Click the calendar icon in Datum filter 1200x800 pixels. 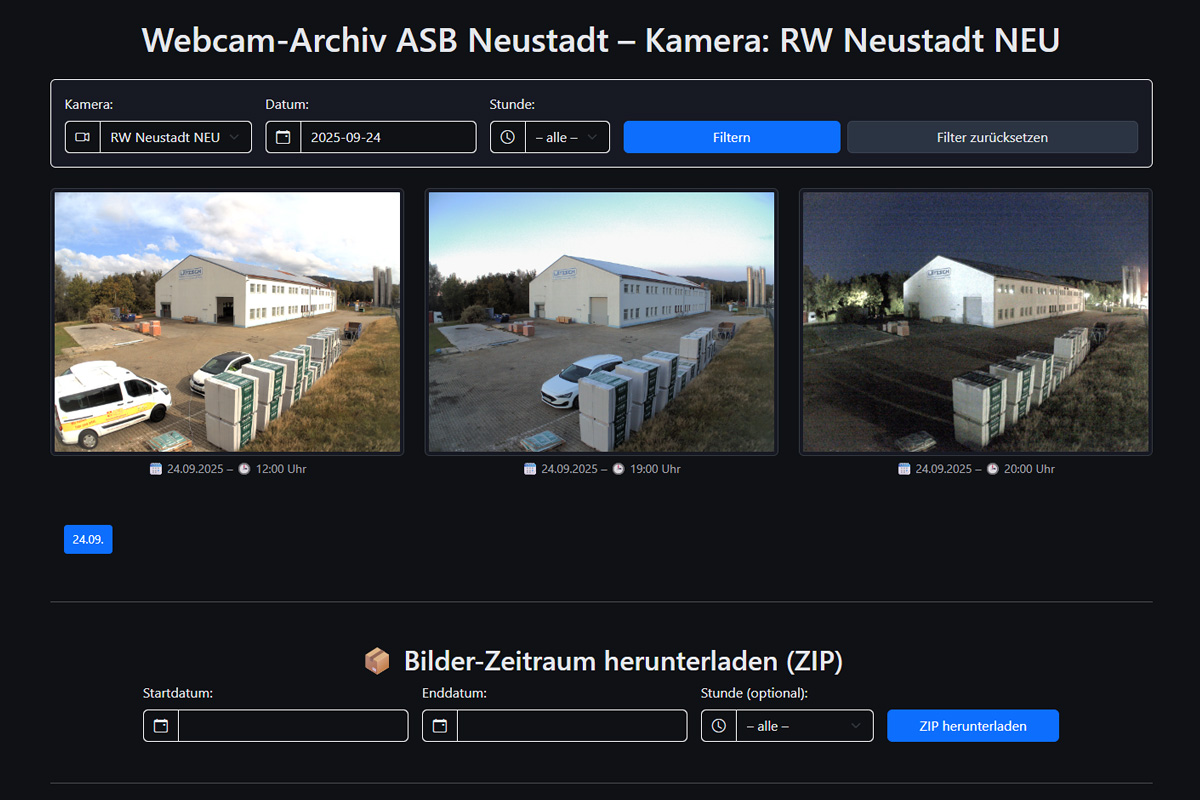pos(283,137)
